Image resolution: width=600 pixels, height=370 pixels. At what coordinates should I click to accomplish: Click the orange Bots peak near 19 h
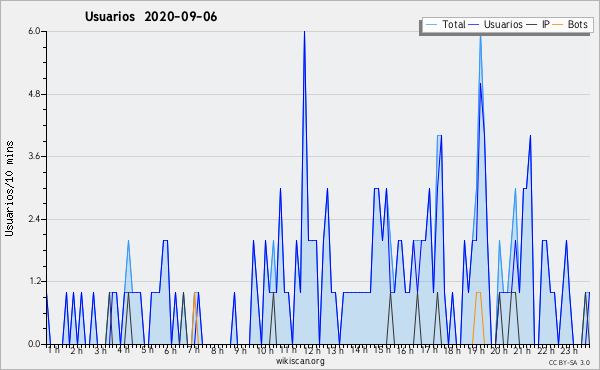478,293
